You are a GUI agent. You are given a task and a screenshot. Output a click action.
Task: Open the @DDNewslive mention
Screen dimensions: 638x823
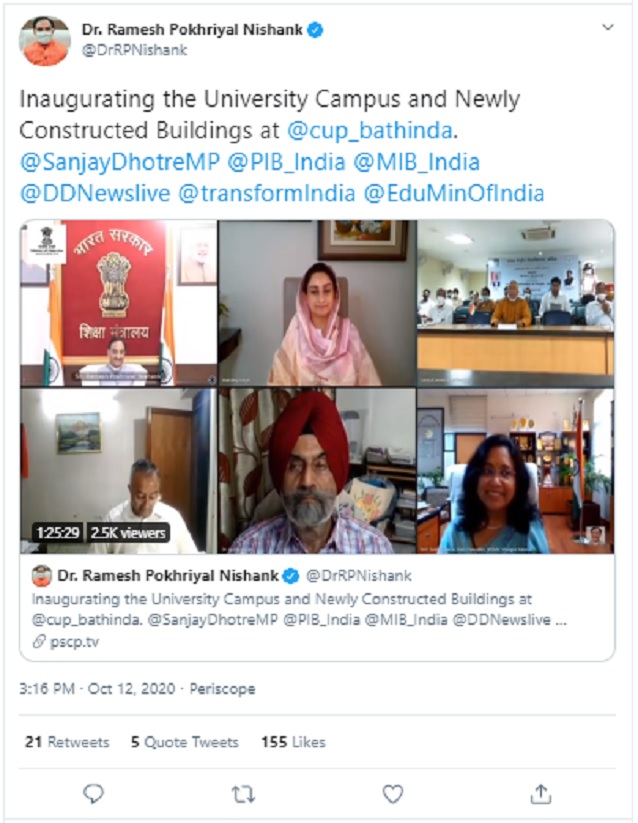(95, 193)
